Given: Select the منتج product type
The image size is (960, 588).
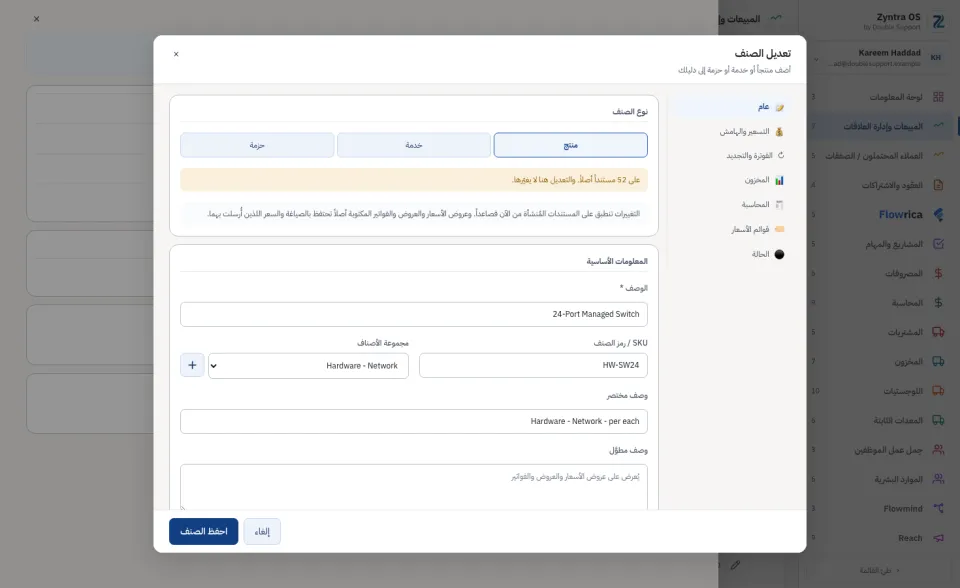Looking at the screenshot, I should (x=571, y=145).
